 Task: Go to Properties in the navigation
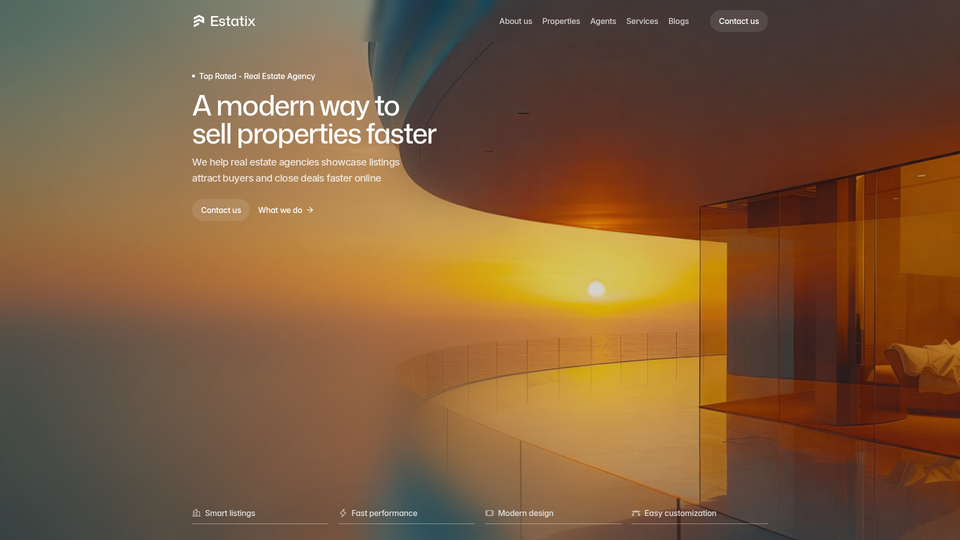coord(561,21)
